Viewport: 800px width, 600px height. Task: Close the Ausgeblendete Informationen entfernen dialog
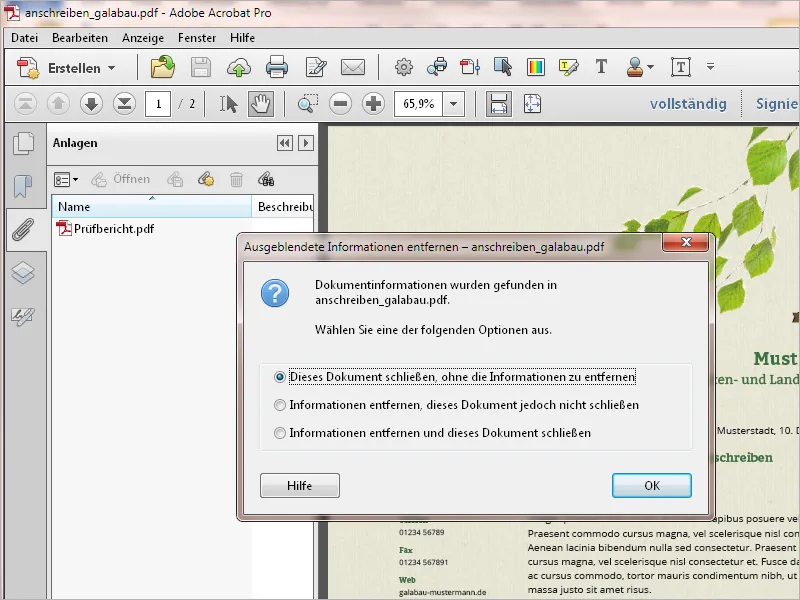point(686,242)
